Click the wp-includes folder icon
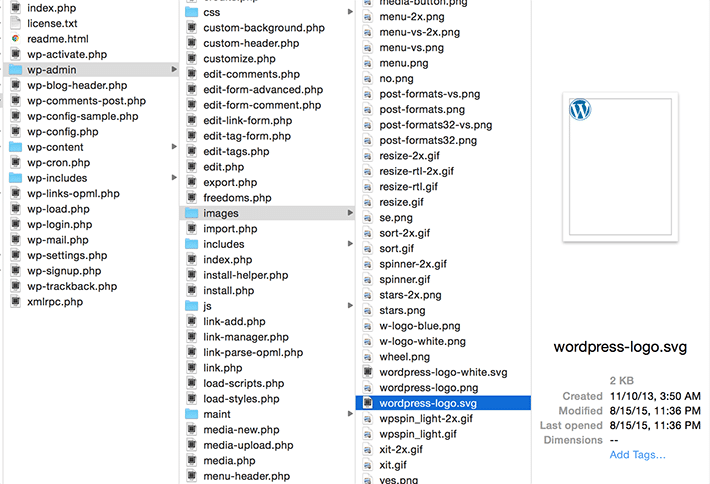This screenshot has width=710, height=484. [16, 178]
